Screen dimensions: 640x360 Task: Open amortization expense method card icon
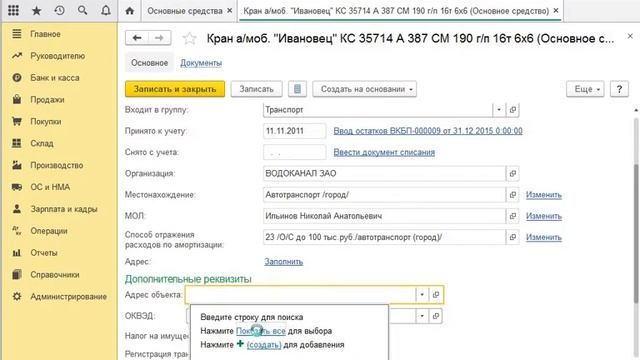tap(513, 237)
